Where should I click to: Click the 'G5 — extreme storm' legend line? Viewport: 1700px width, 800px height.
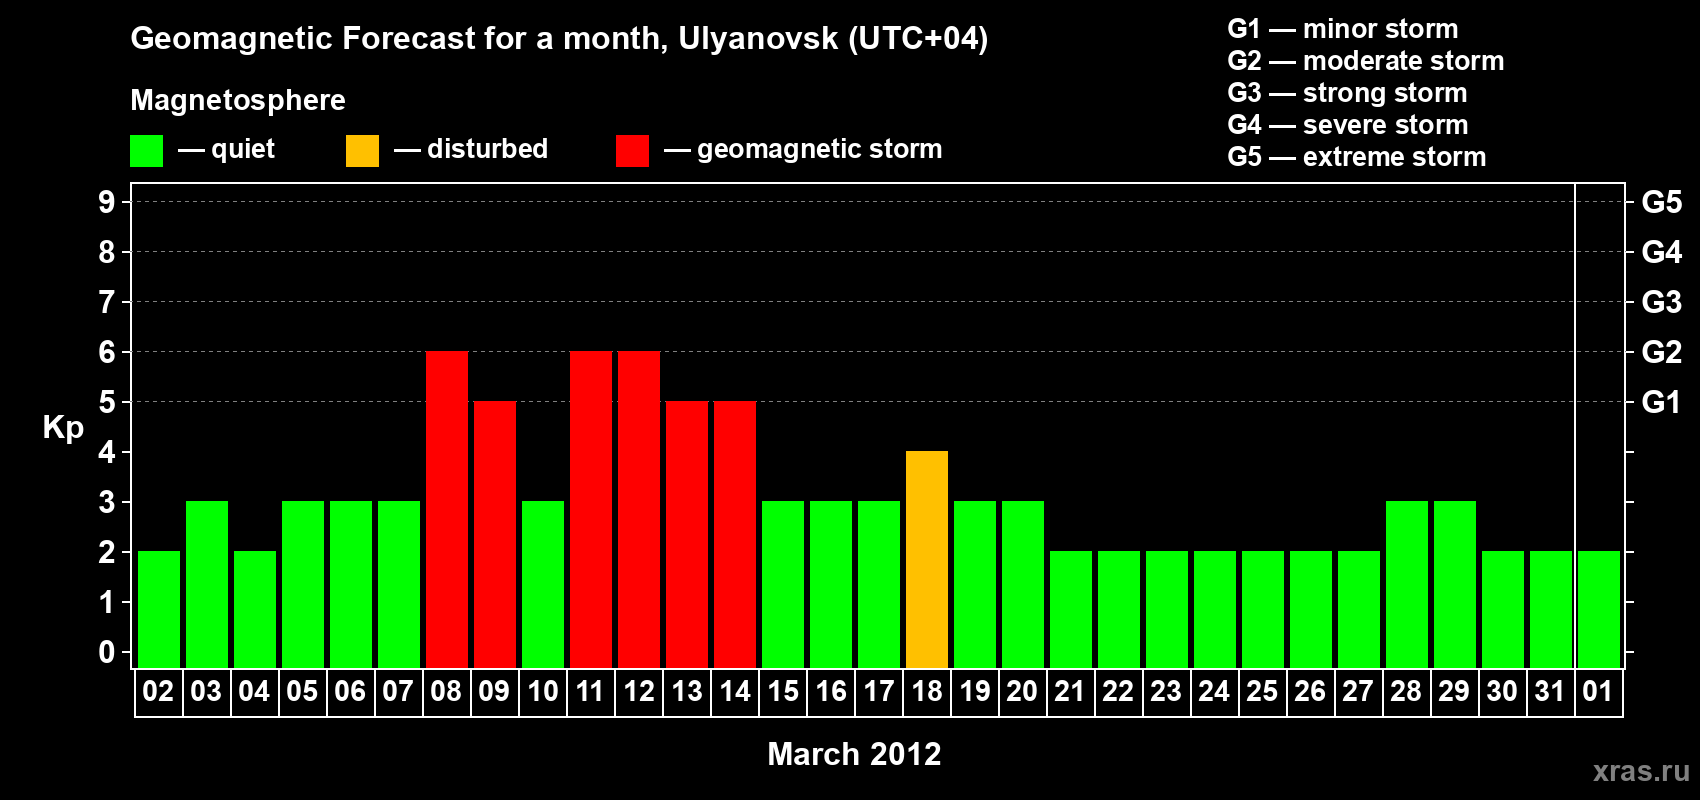(x=1357, y=157)
